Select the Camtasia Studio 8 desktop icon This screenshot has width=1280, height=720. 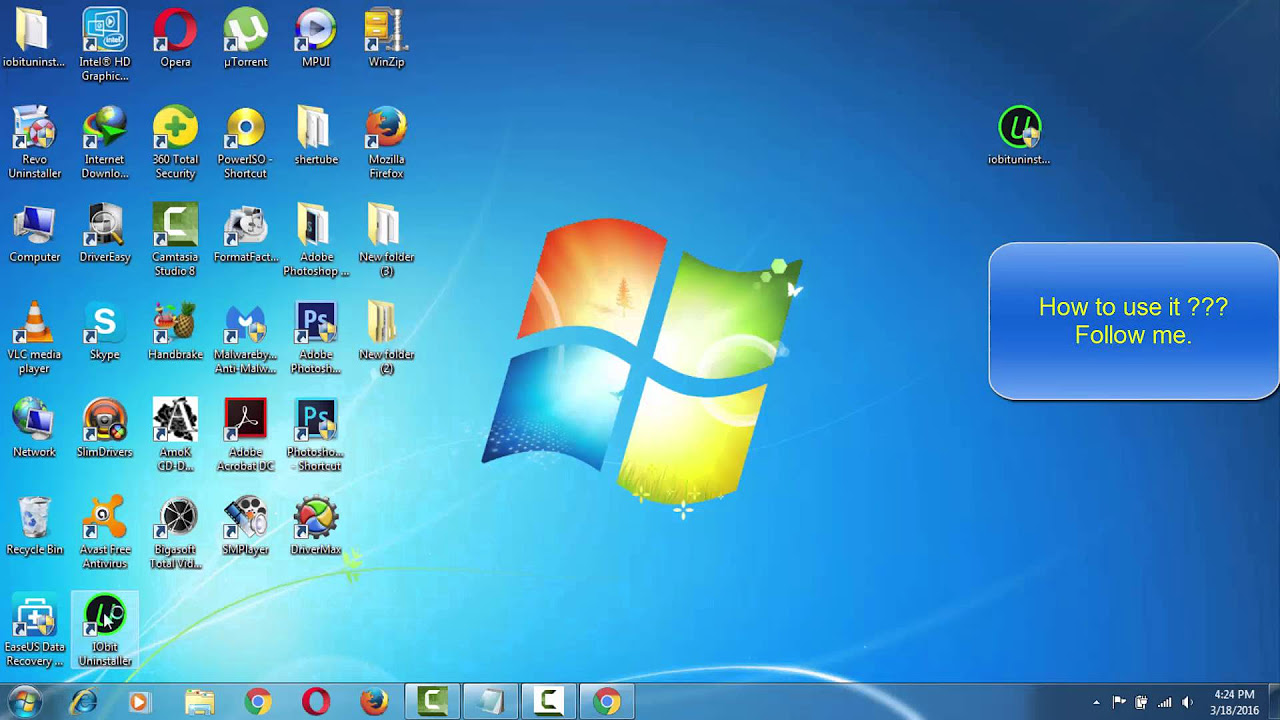pyautogui.click(x=175, y=240)
